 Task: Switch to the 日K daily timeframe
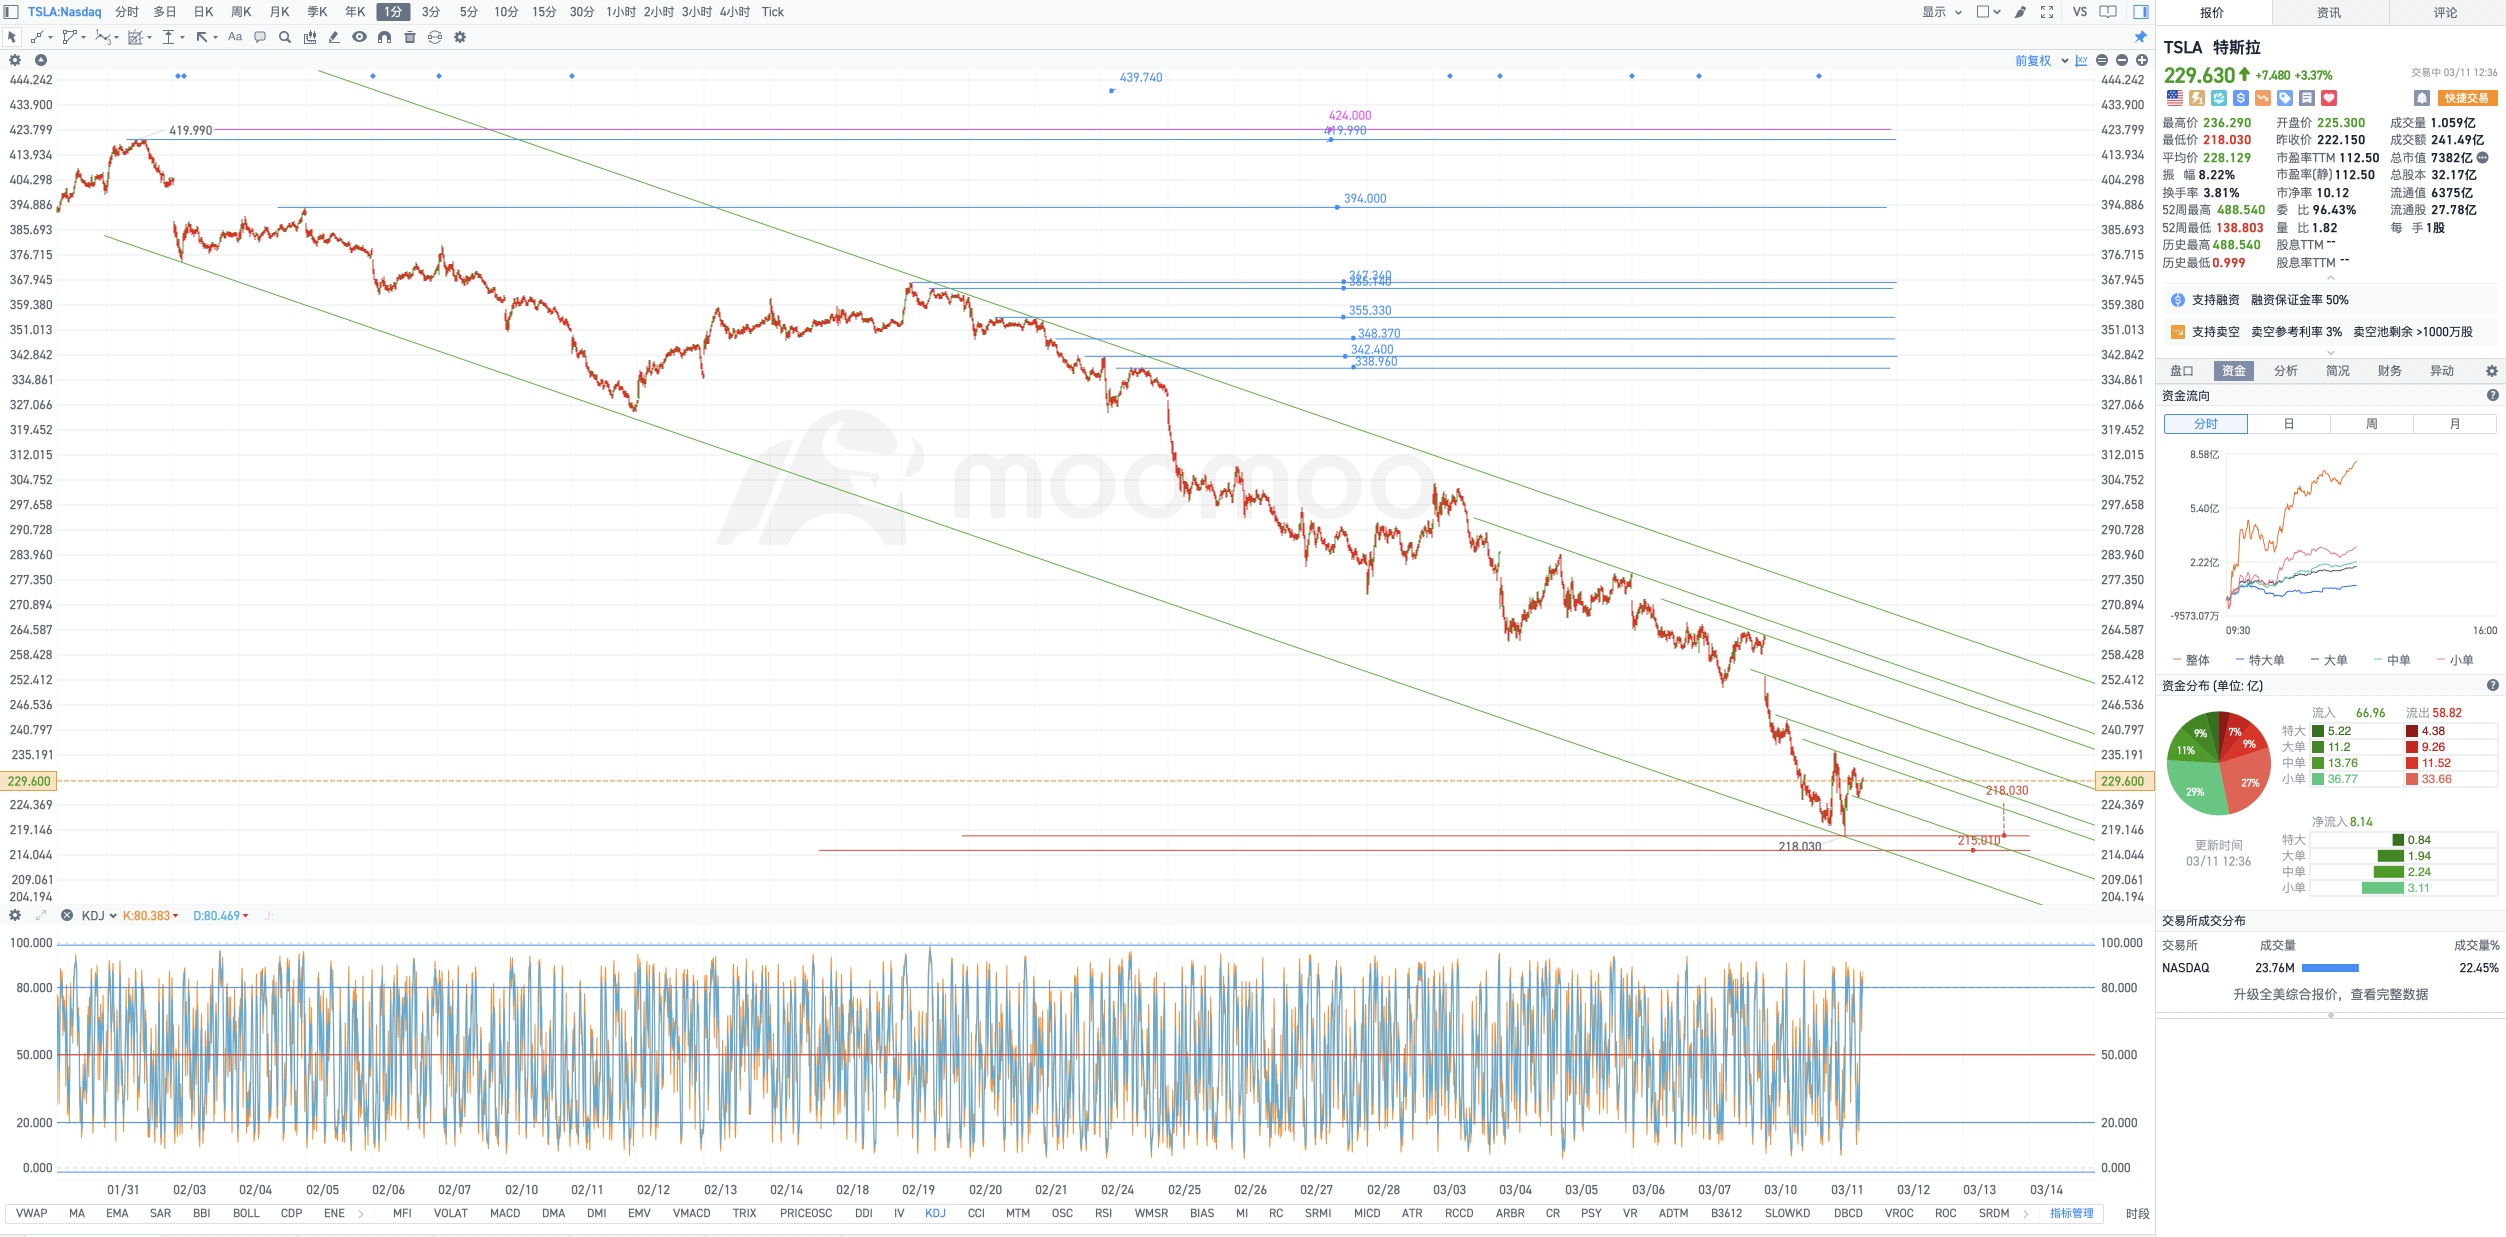tap(203, 12)
